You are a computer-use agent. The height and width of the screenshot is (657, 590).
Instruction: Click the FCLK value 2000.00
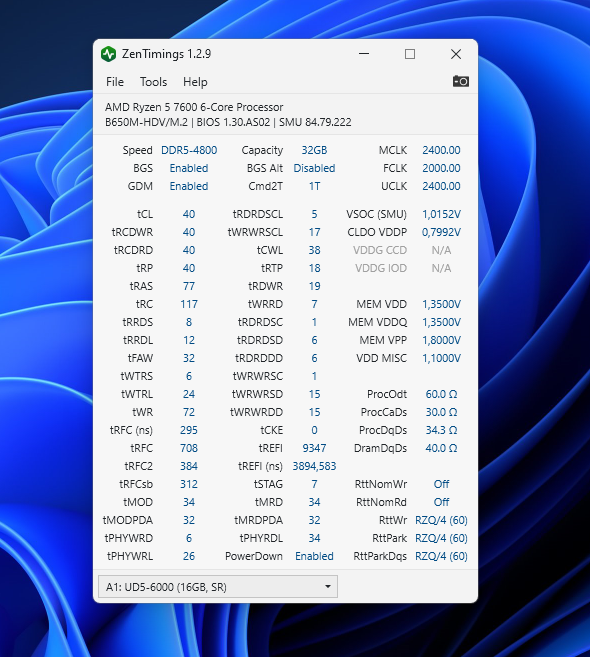441,168
